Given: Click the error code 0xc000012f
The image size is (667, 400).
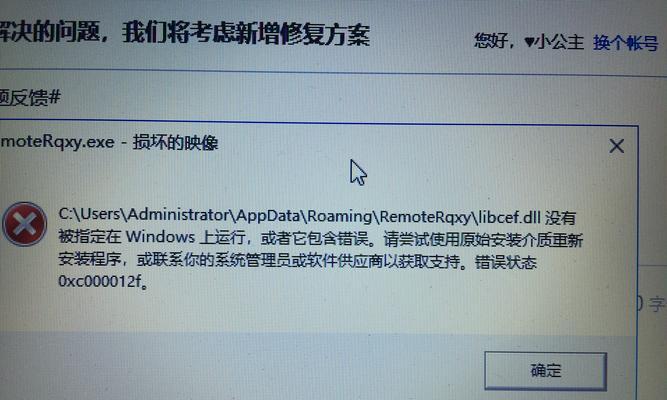Looking at the screenshot, I should click(100, 281).
